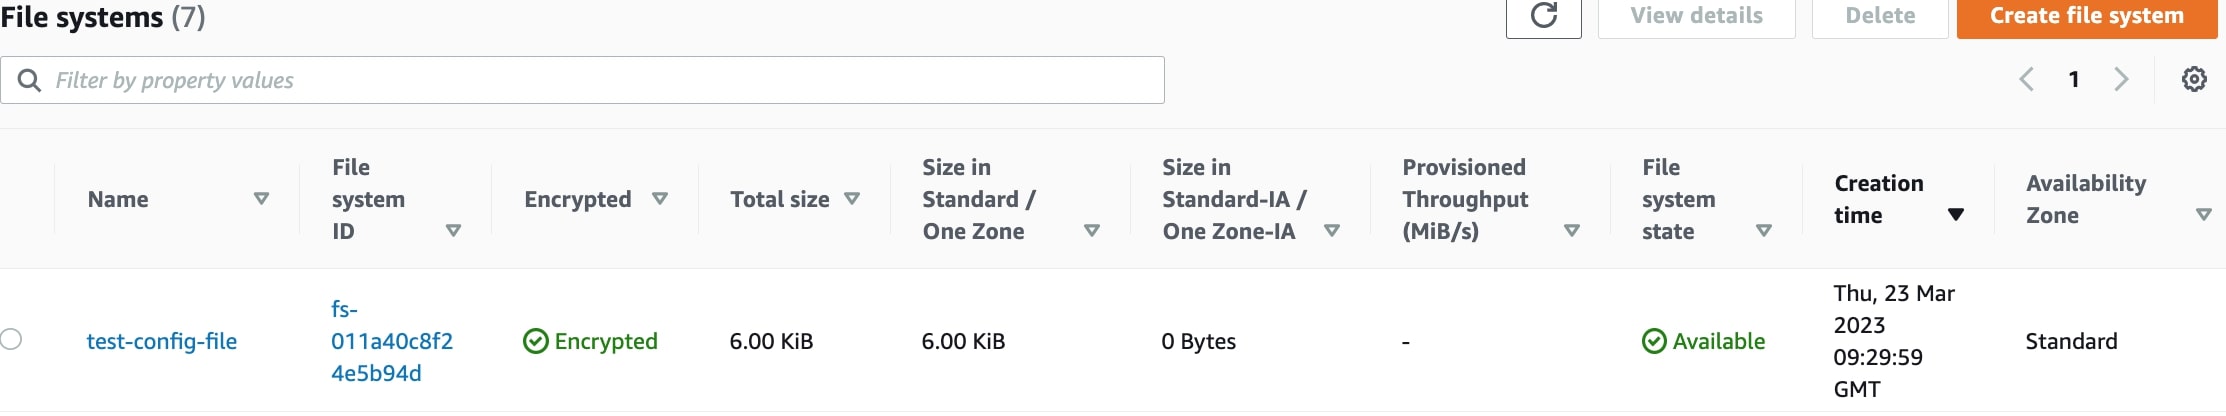Click the refresh file systems icon

coord(1543,16)
